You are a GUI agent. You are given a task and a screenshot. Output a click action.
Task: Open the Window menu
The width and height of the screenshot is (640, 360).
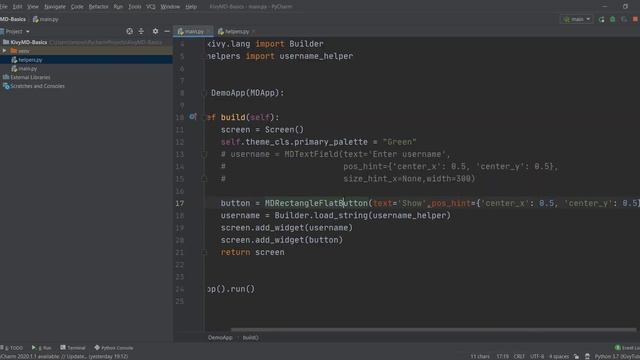click(x=170, y=7)
